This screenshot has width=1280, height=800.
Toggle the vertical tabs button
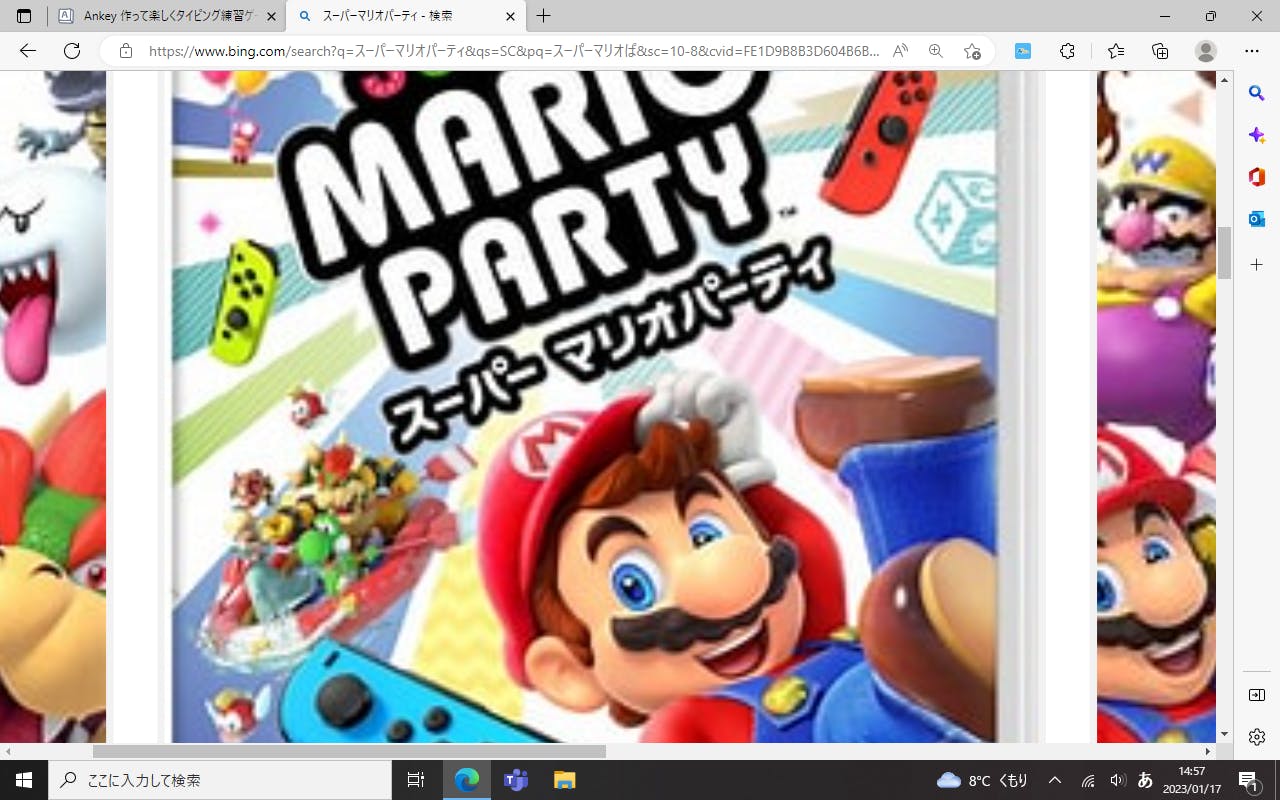(x=24, y=16)
